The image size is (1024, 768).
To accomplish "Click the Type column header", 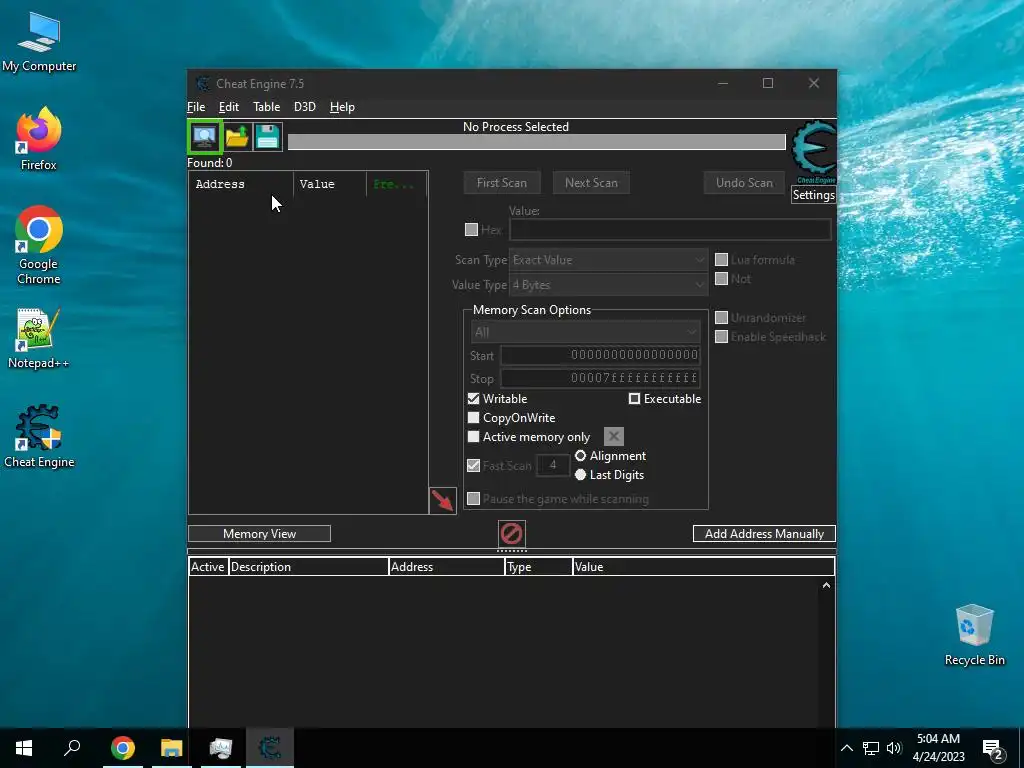I will pos(539,567).
